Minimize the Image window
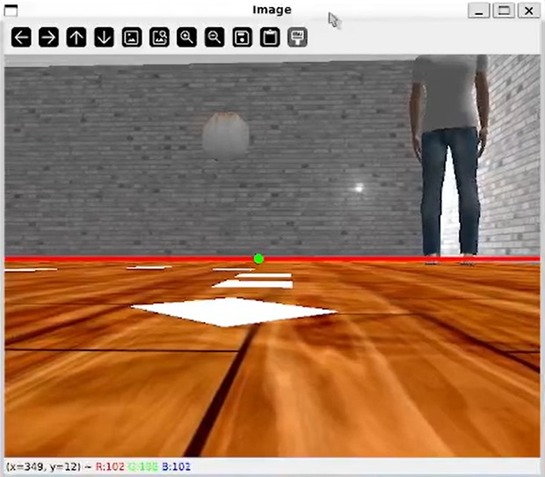 (x=479, y=10)
